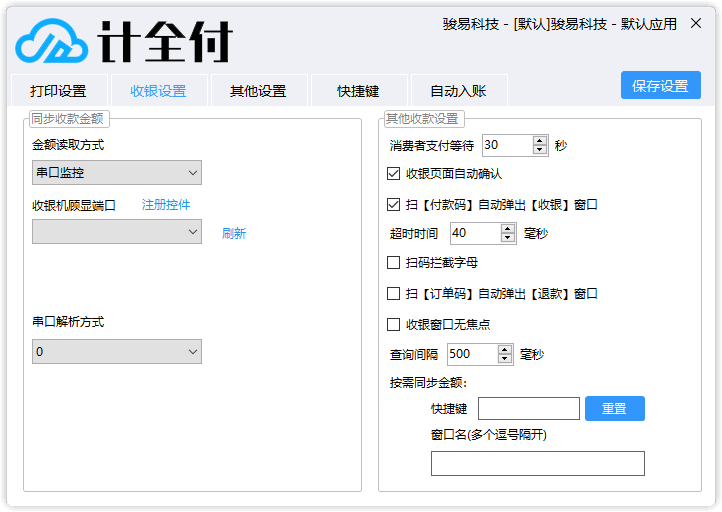This screenshot has width=722, height=512.
Task: Increase 消费者支付等待 seconds with the up arrow
Action: 540,141
